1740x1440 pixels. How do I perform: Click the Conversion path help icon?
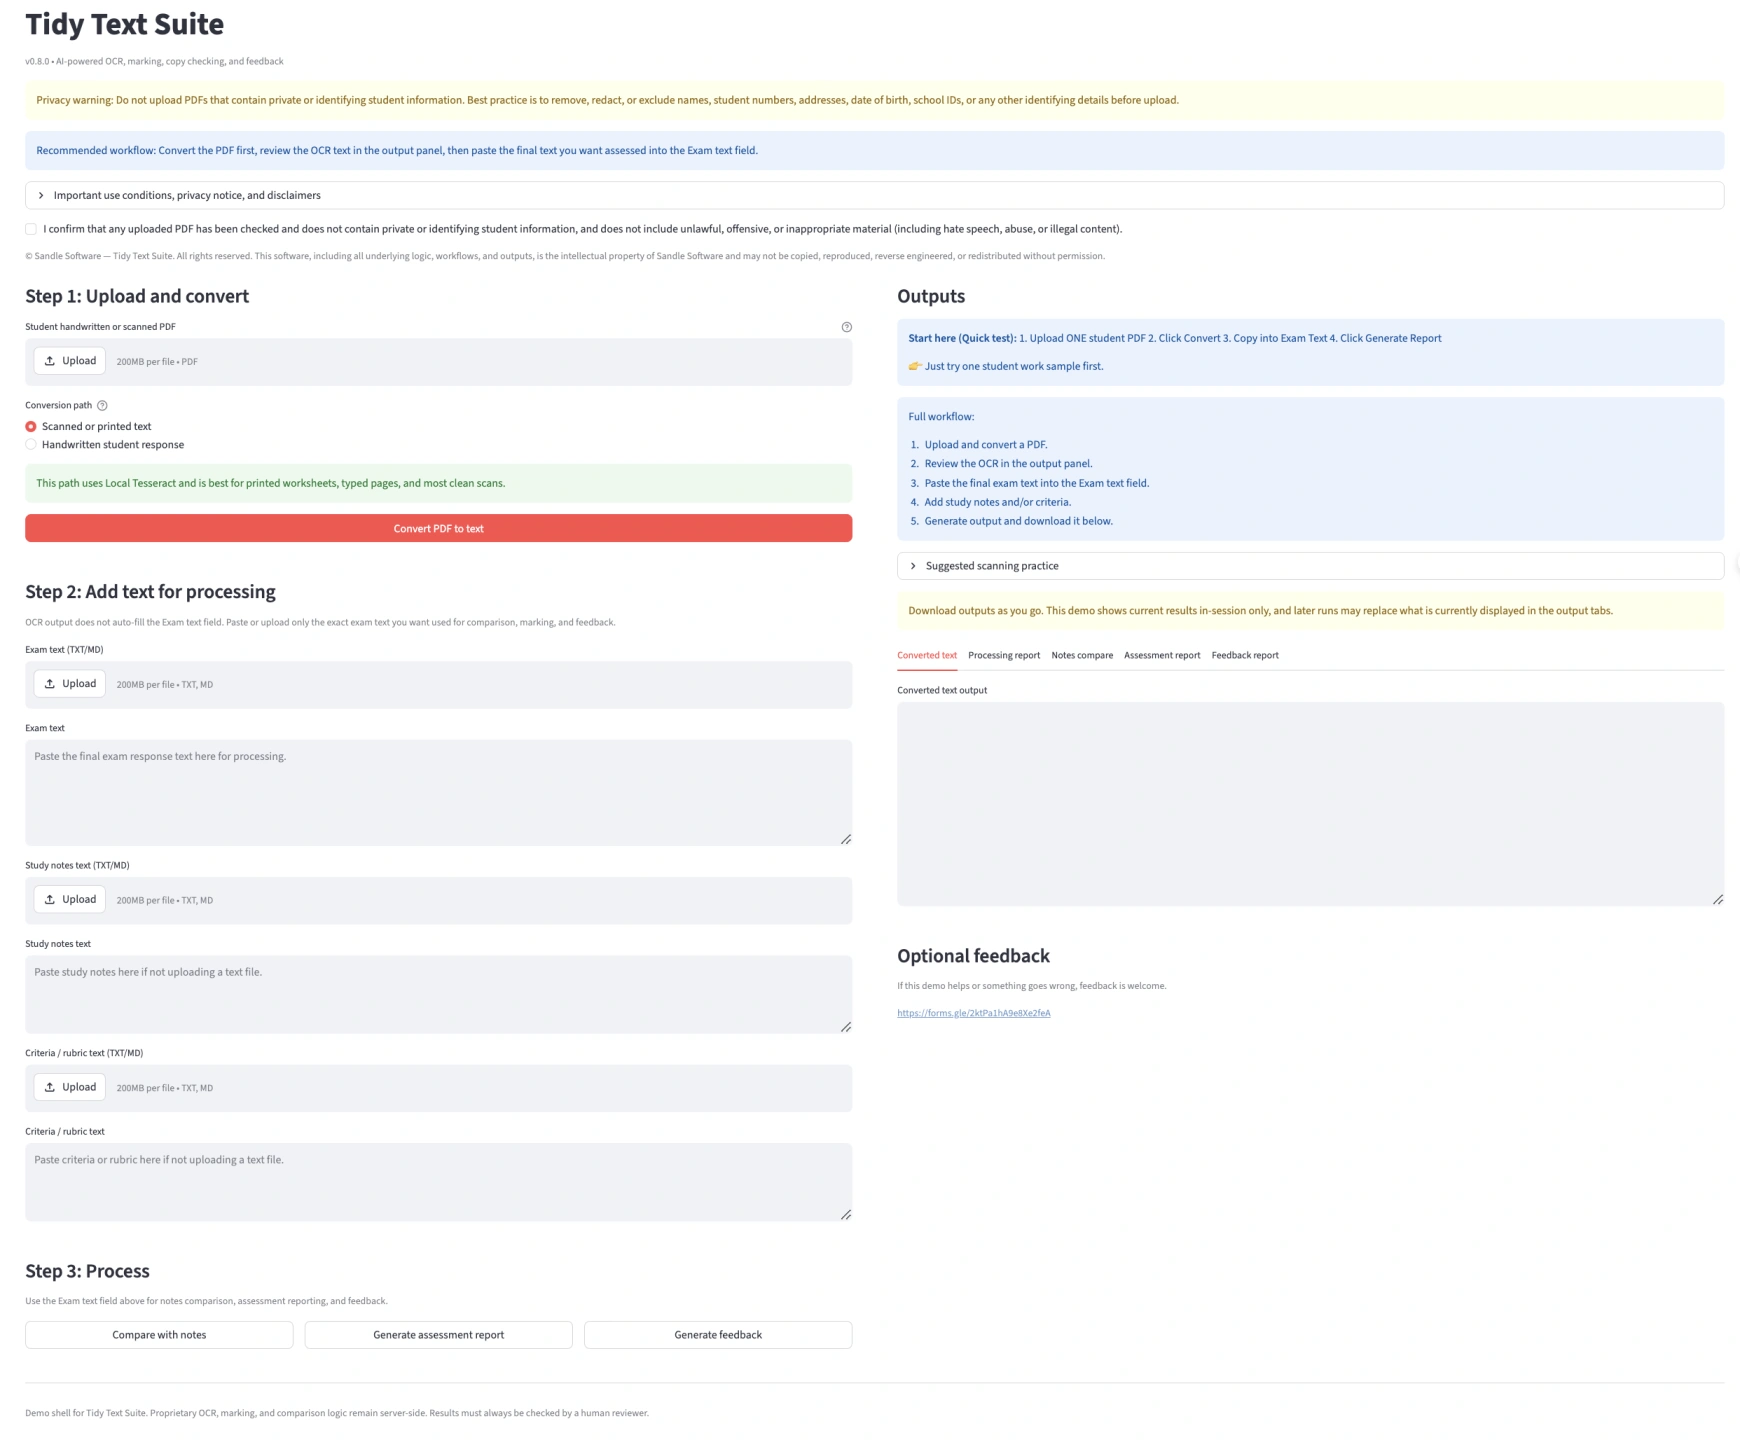coord(102,406)
